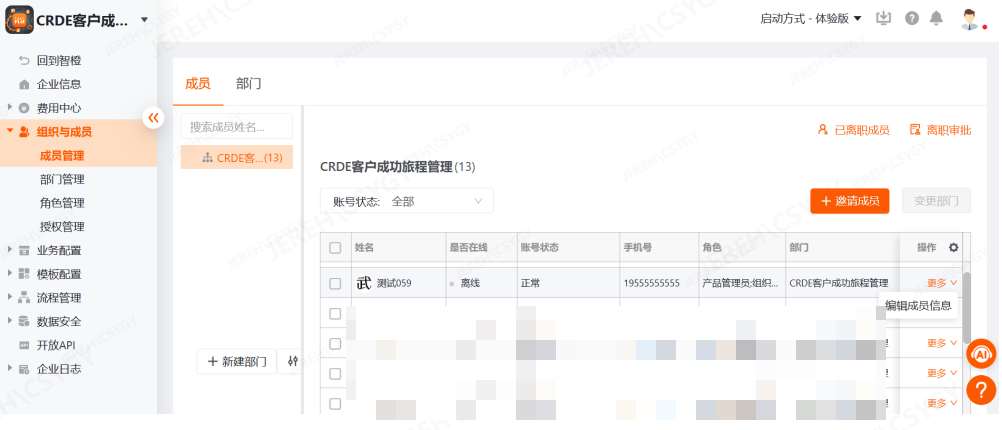The height and width of the screenshot is (430, 1002).
Task: Click the 搜索成员姓名 search field
Action: [x=236, y=126]
